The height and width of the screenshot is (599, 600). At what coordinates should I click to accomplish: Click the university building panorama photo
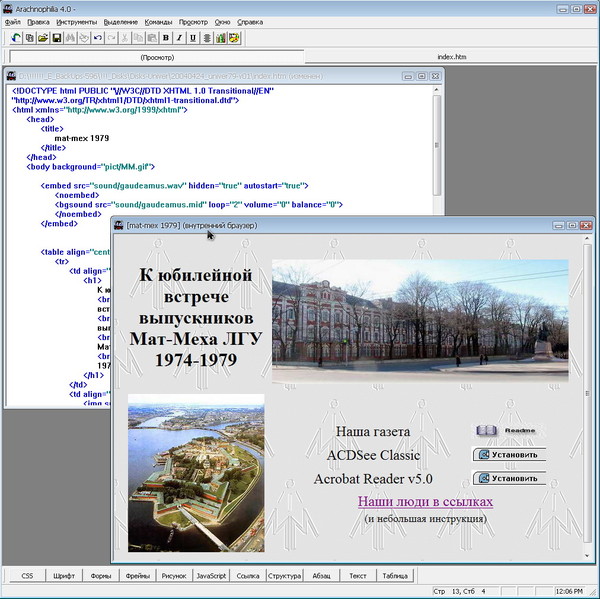point(420,321)
